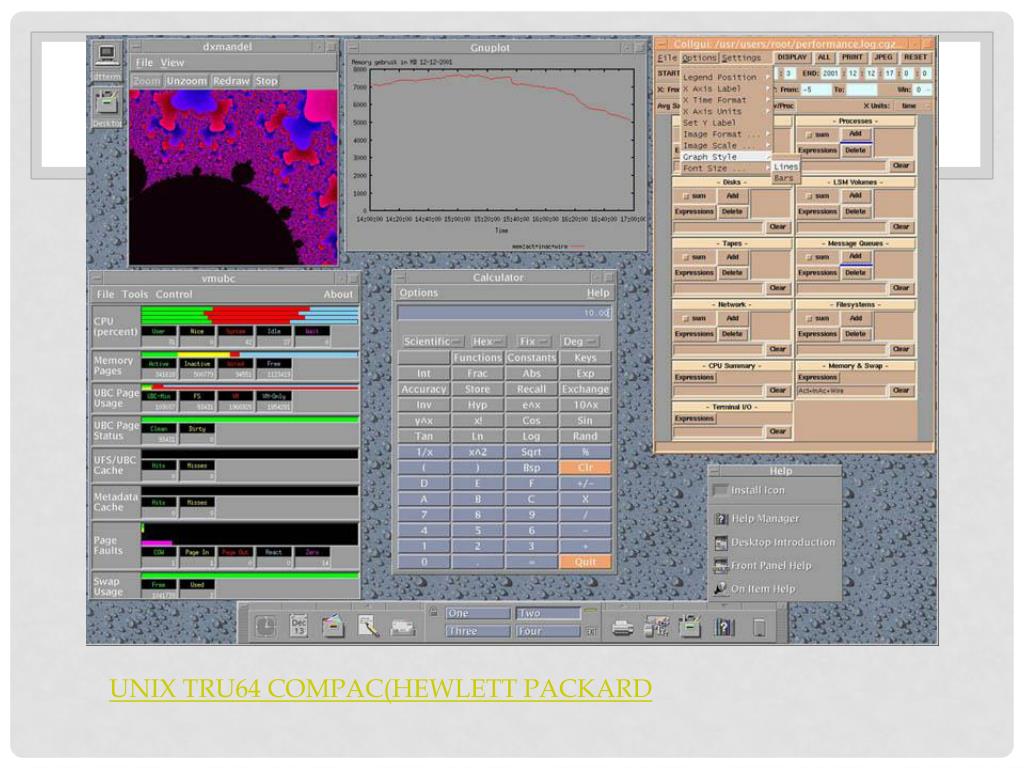Launch the text editor pencil icon
Image resolution: width=1024 pixels, height=768 pixels.
368,626
